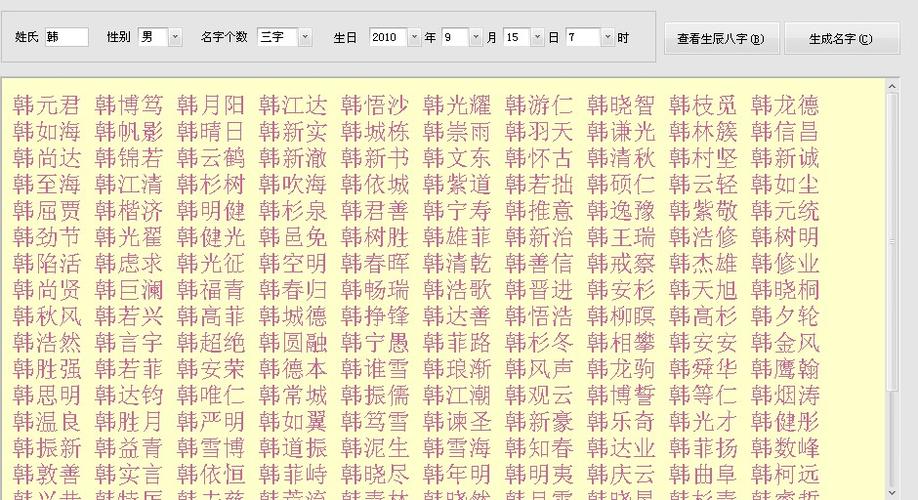Select the name 韩清秋
This screenshot has height=500, width=918.
[621, 158]
